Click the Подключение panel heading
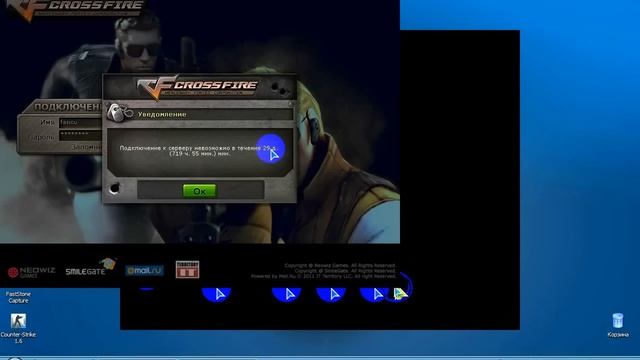The height and width of the screenshot is (360, 640). (x=68, y=107)
